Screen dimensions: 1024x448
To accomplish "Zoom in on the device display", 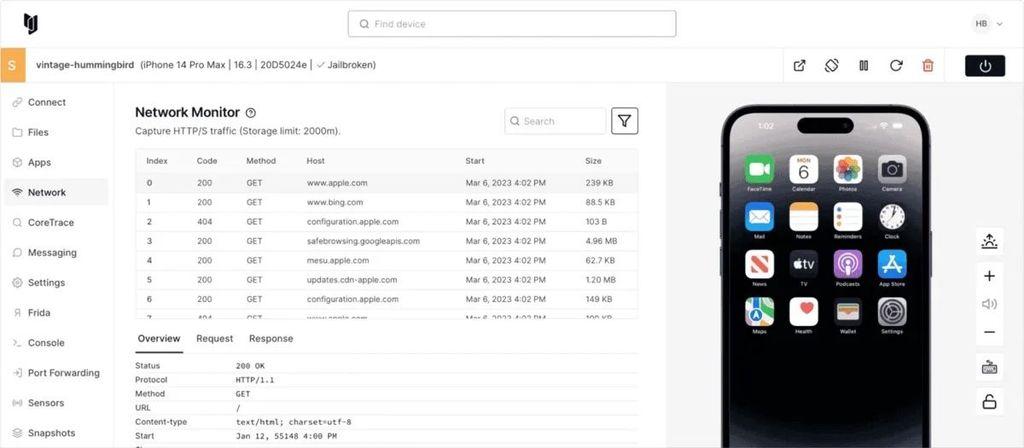I will click(x=989, y=276).
